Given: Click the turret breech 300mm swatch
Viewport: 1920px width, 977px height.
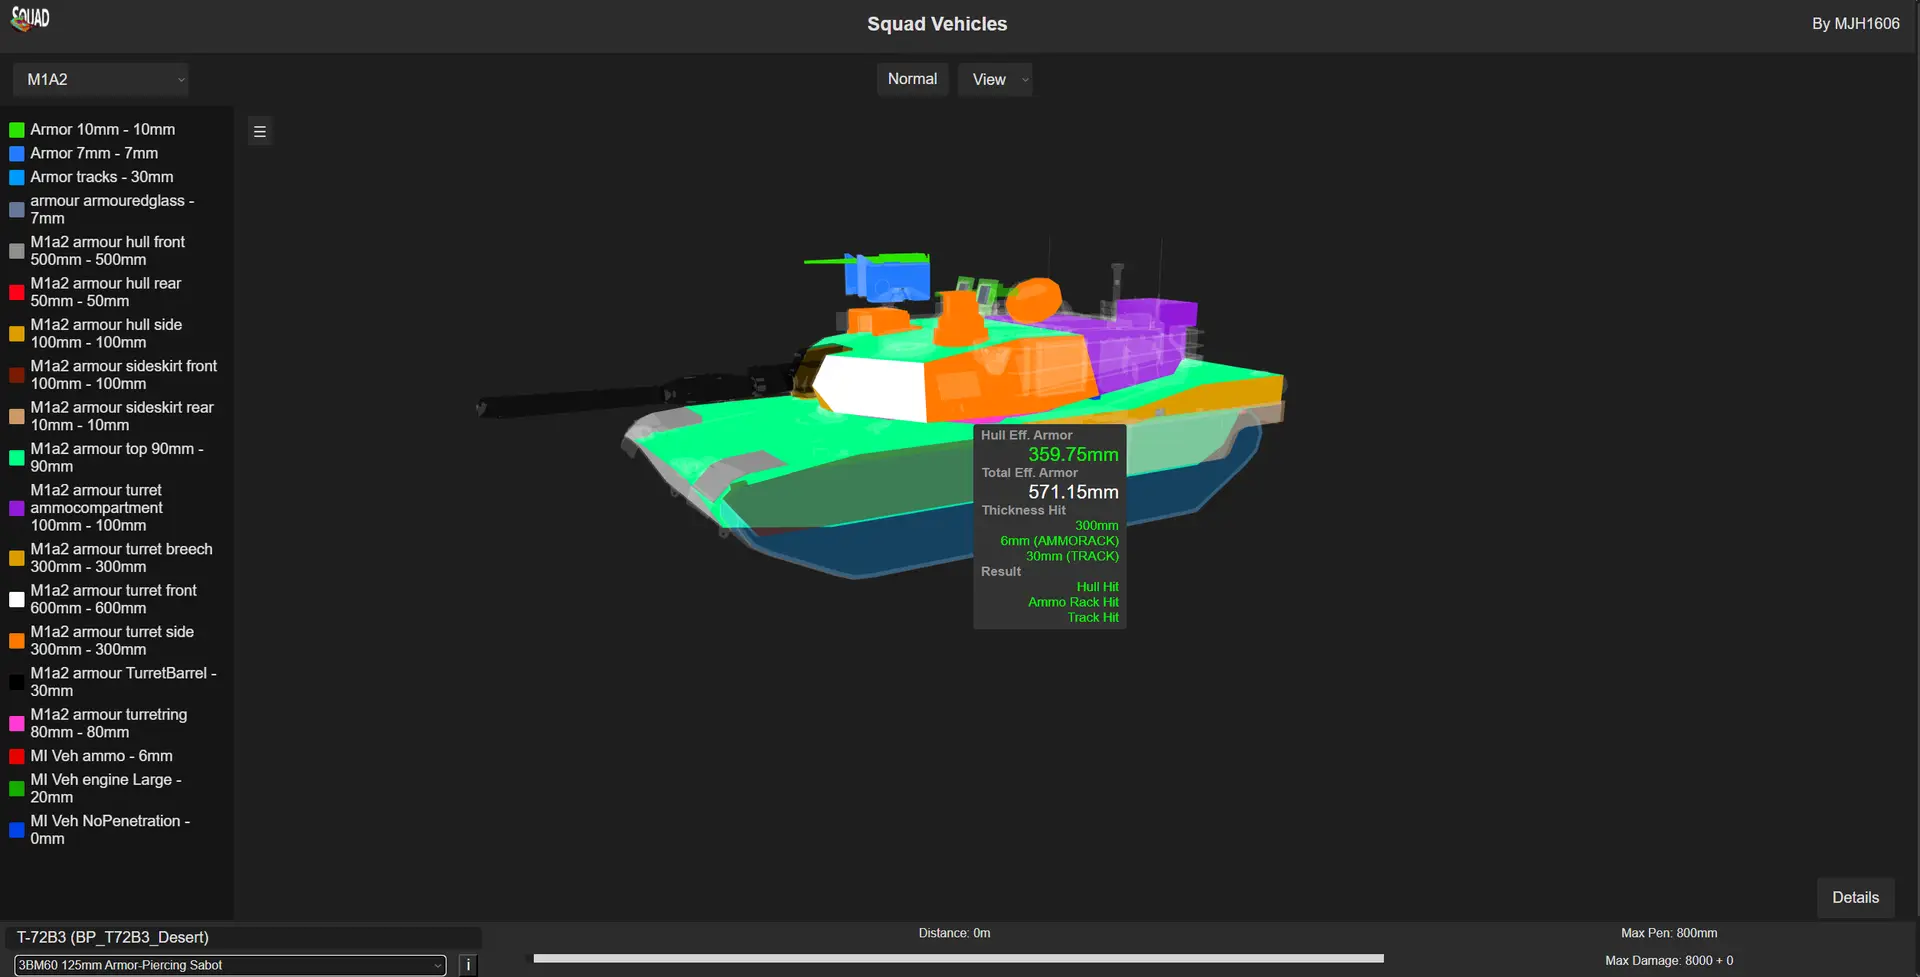Looking at the screenshot, I should (x=17, y=558).
